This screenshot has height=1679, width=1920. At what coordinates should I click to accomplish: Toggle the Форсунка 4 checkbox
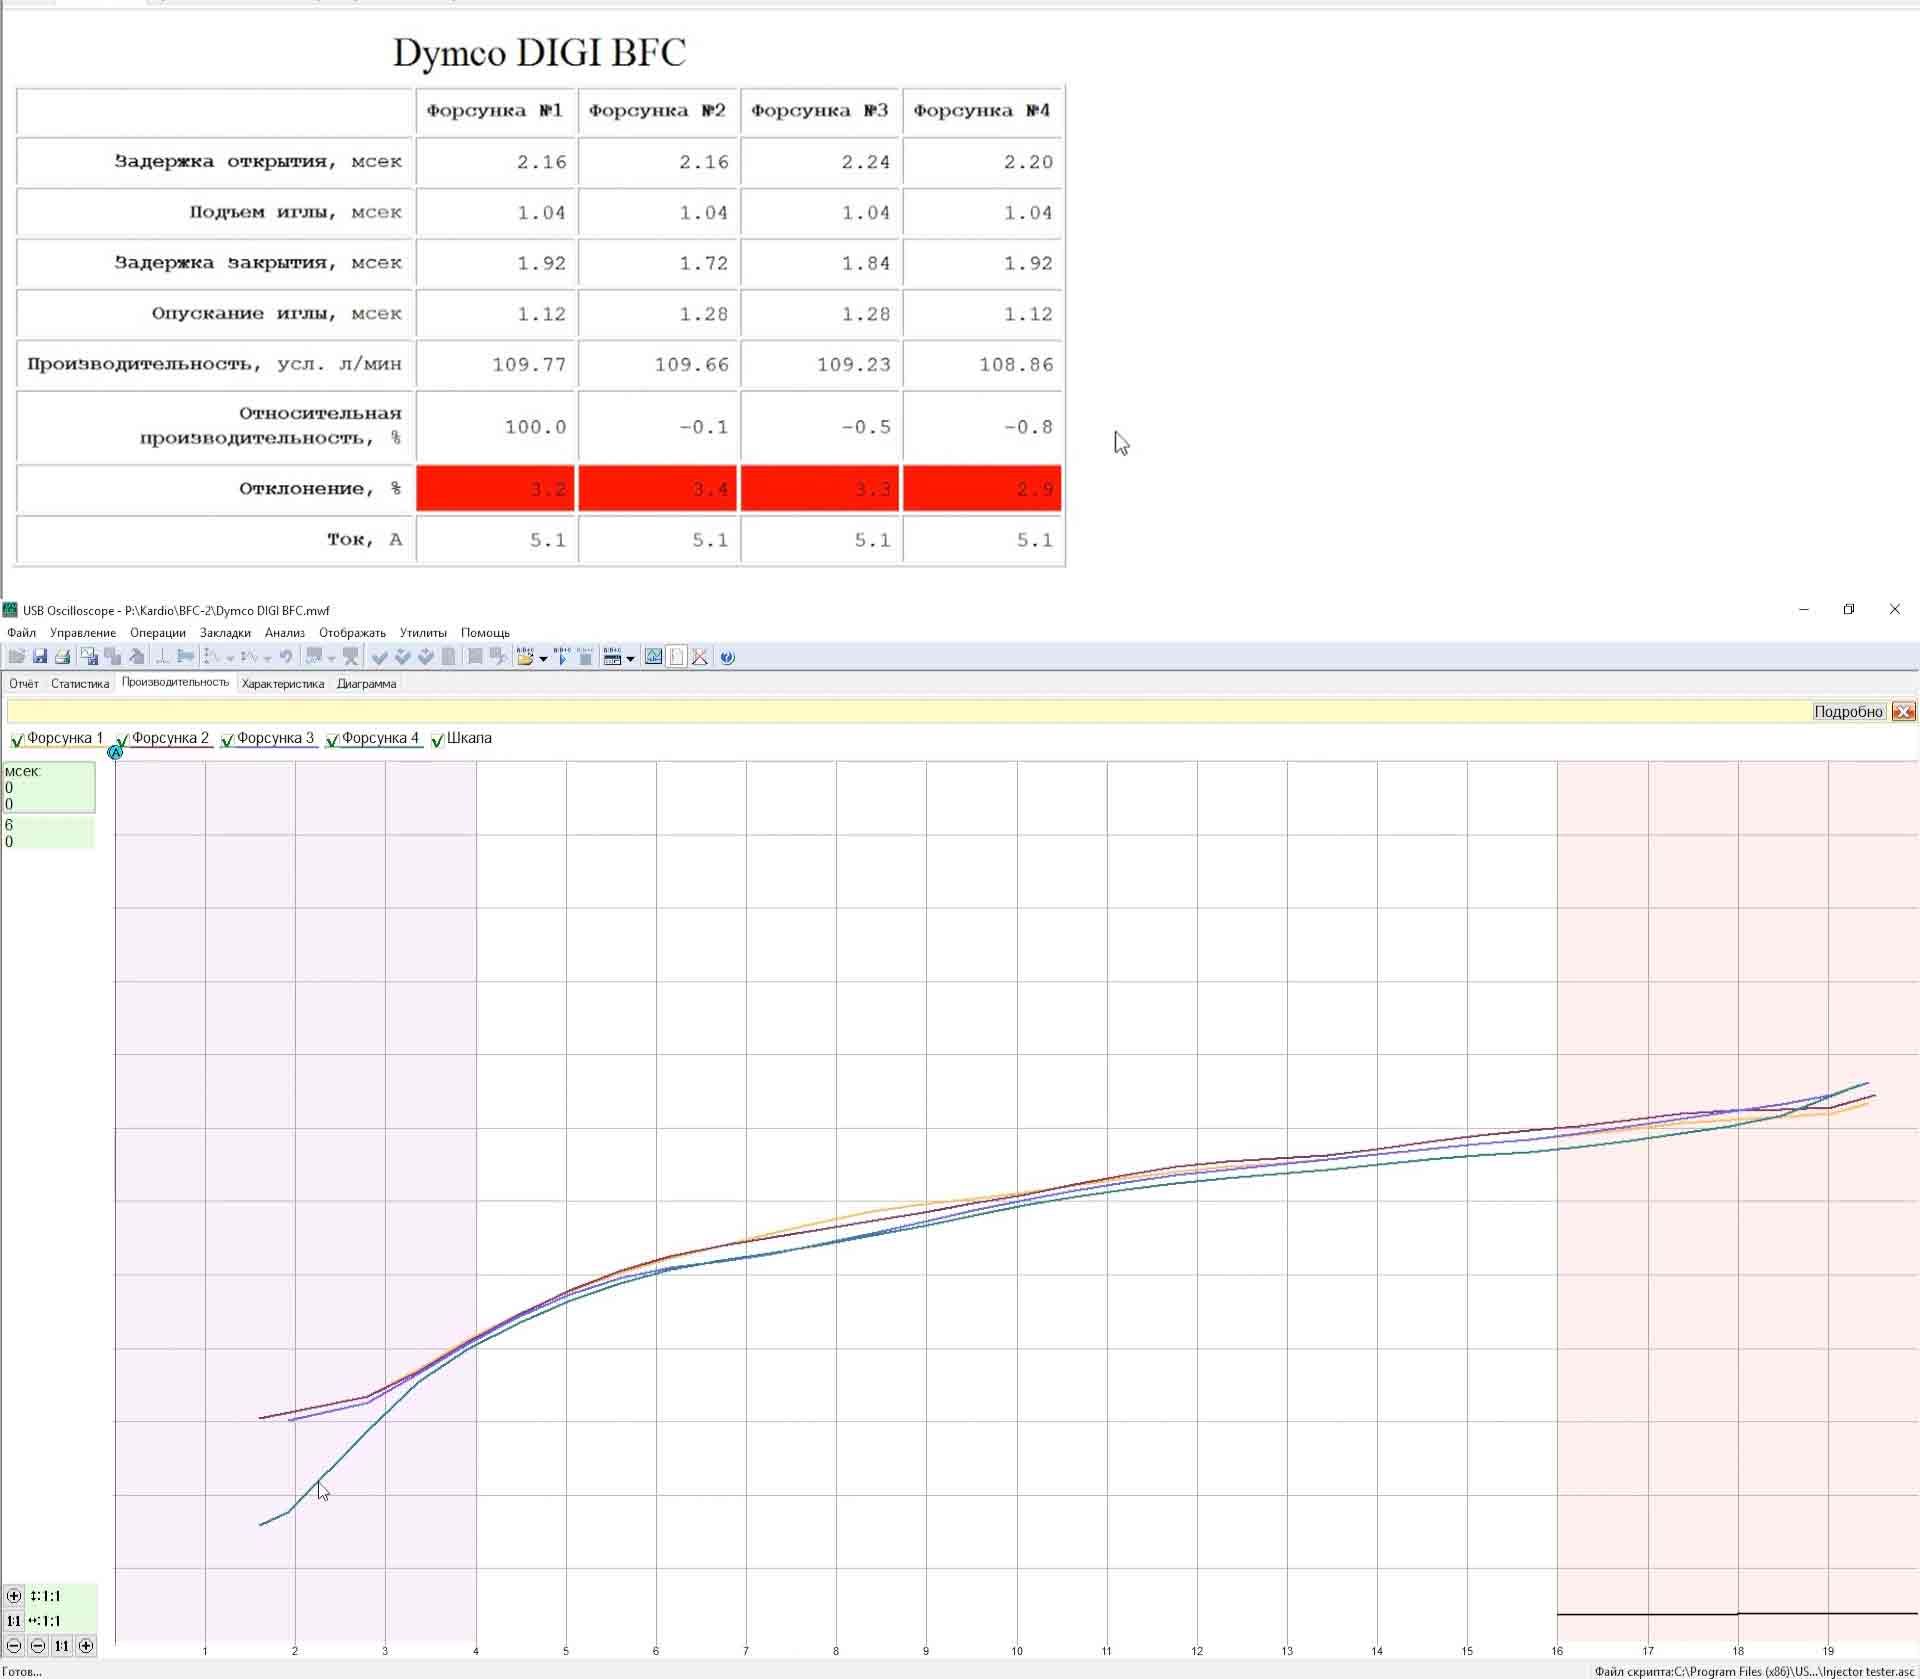(x=332, y=739)
